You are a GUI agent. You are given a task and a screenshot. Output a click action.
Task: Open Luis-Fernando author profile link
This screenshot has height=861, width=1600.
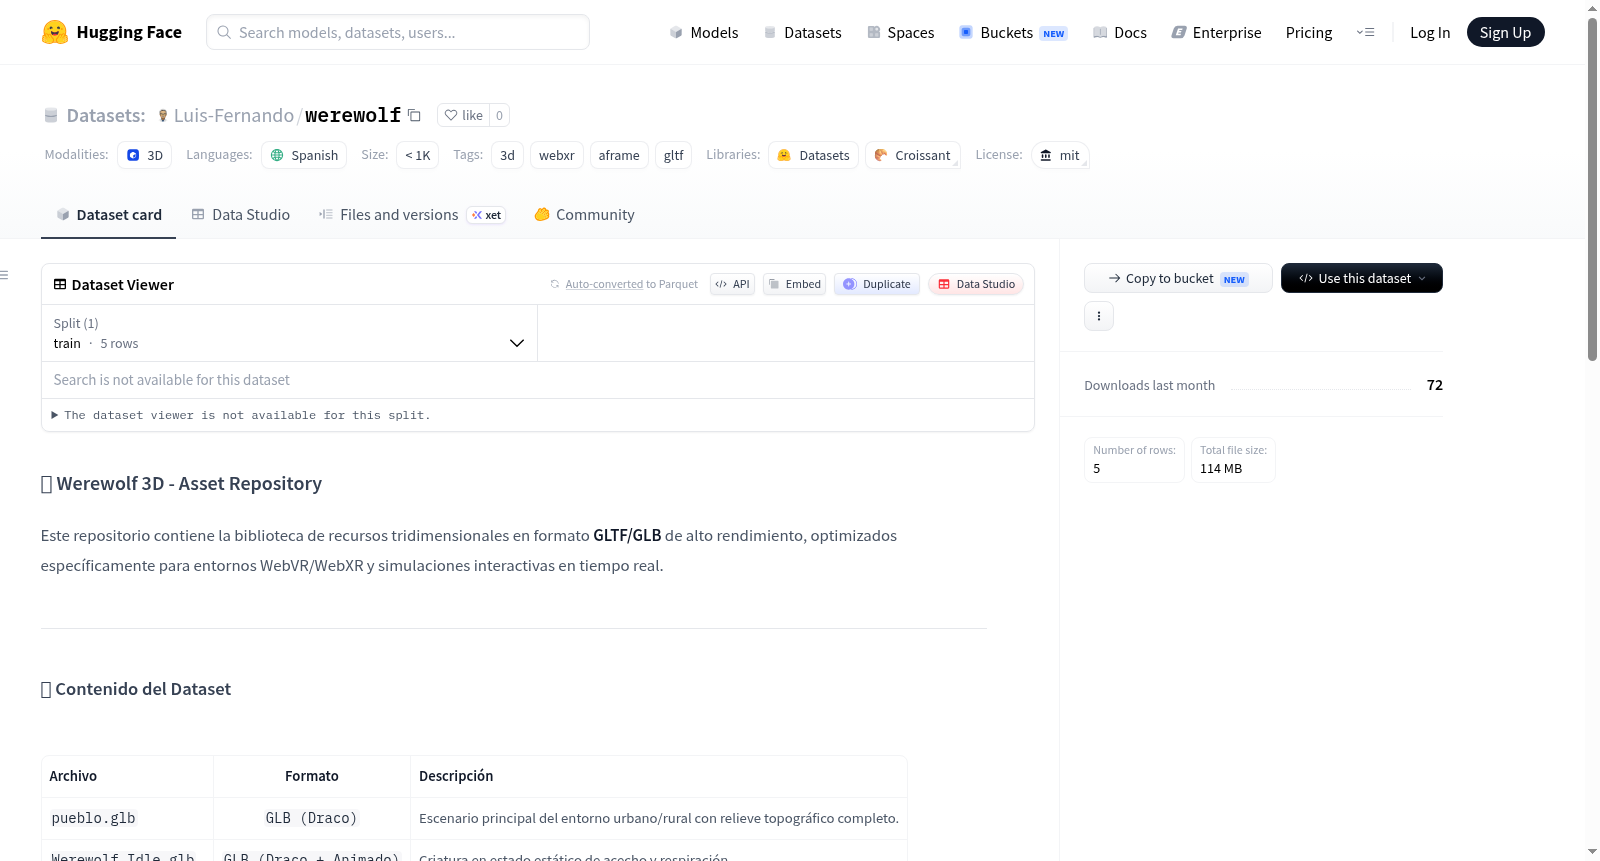pyautogui.click(x=234, y=115)
